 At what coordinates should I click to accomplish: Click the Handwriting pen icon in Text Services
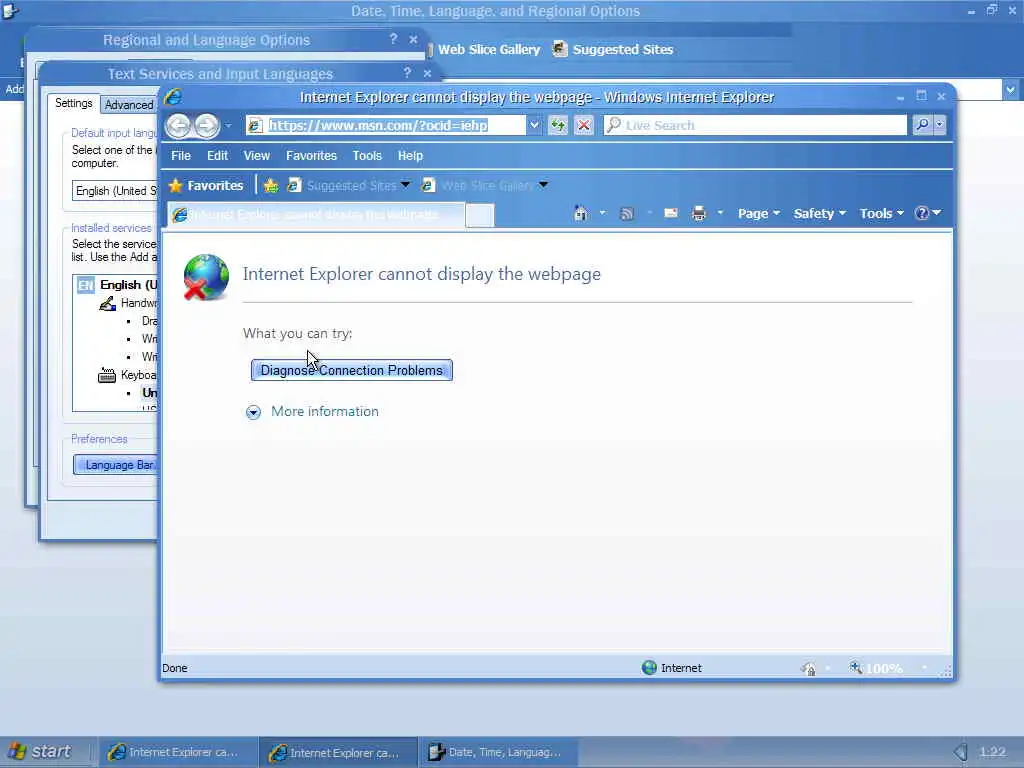(x=107, y=304)
